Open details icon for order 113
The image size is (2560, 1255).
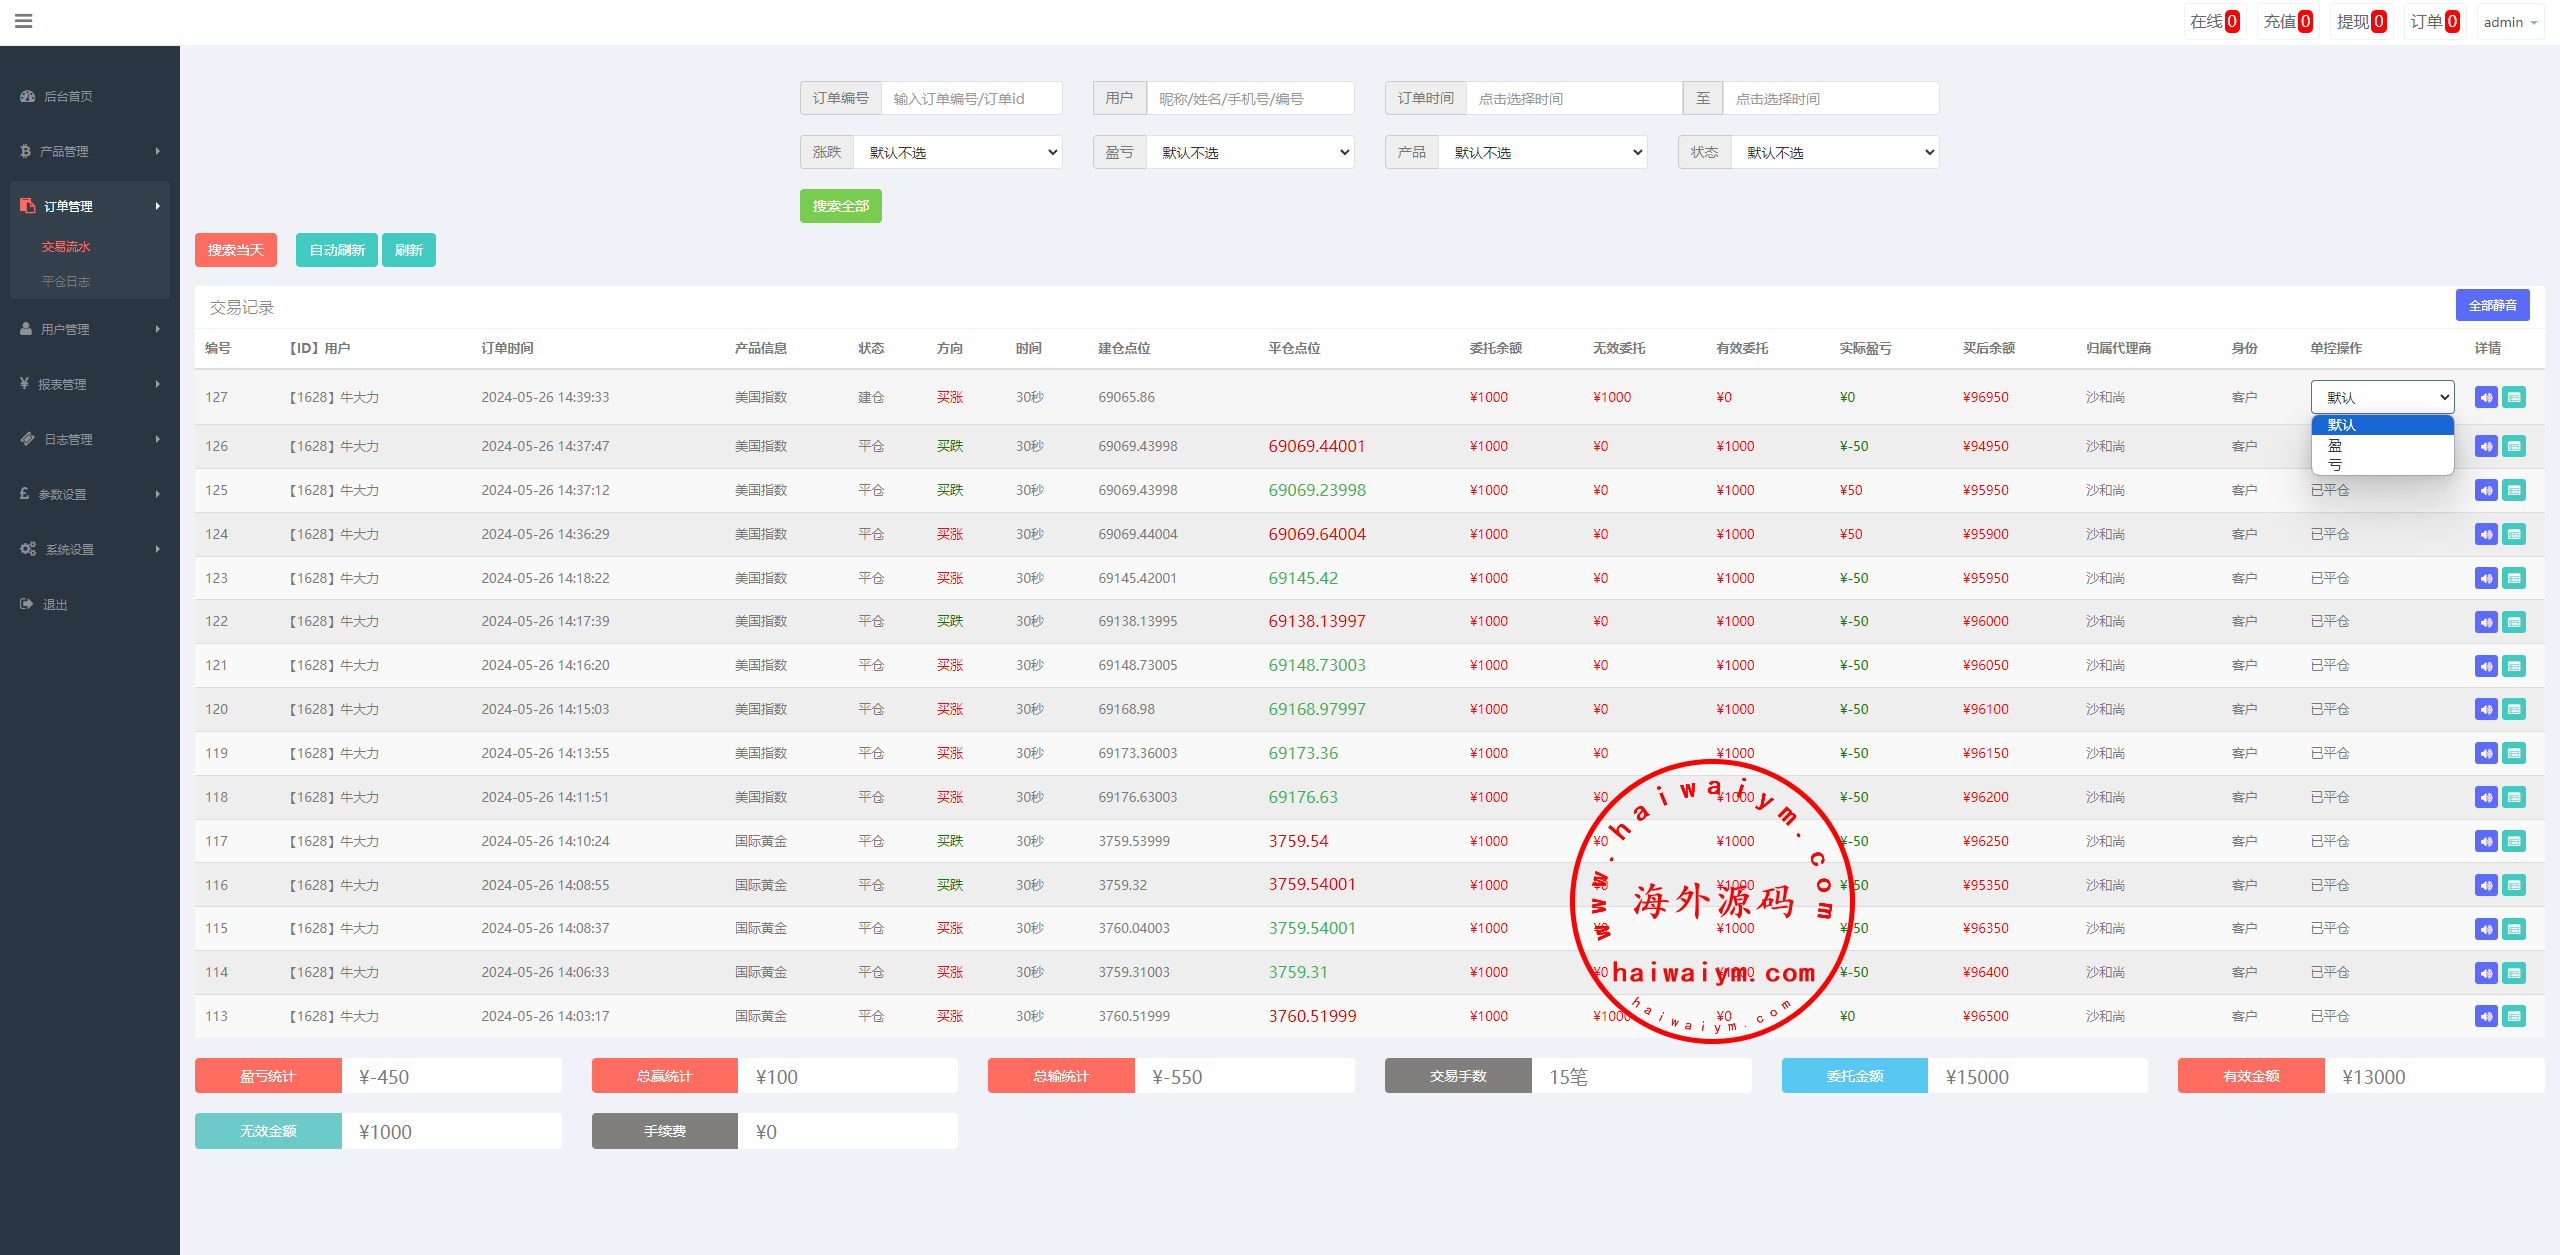2514,1017
